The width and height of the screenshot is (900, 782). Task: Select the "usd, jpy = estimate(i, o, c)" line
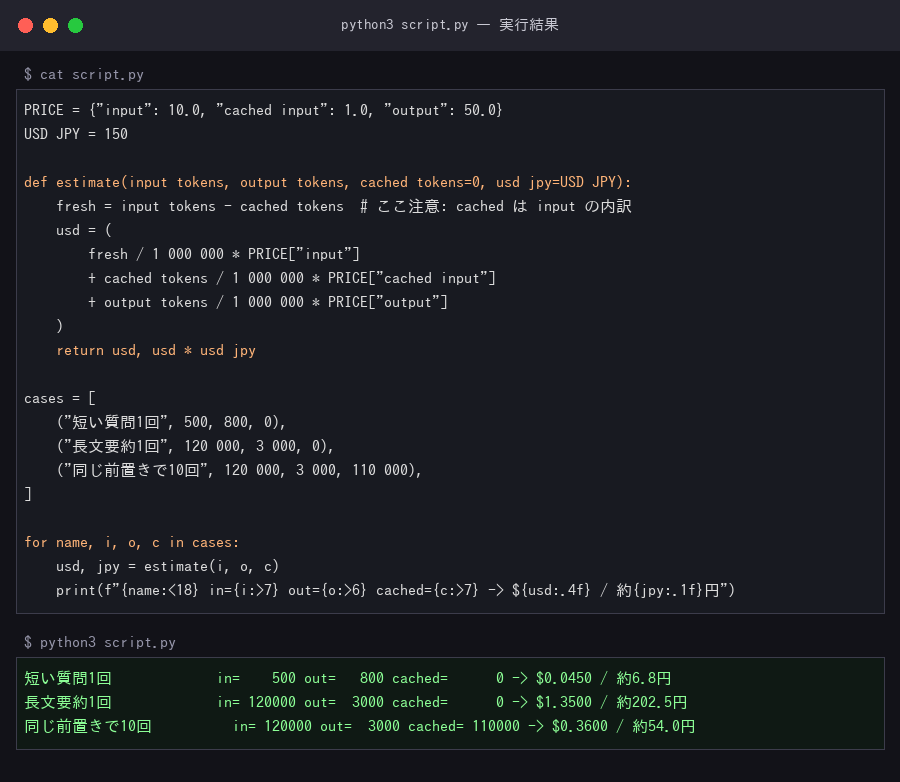point(168,567)
